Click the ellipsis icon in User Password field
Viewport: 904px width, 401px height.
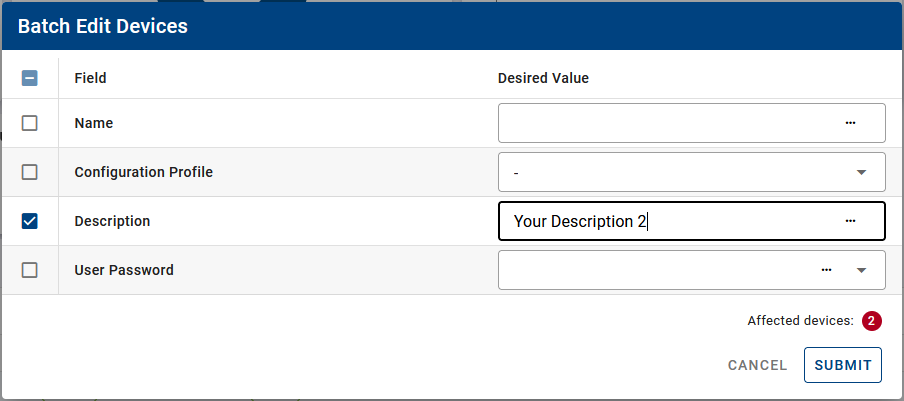[827, 270]
